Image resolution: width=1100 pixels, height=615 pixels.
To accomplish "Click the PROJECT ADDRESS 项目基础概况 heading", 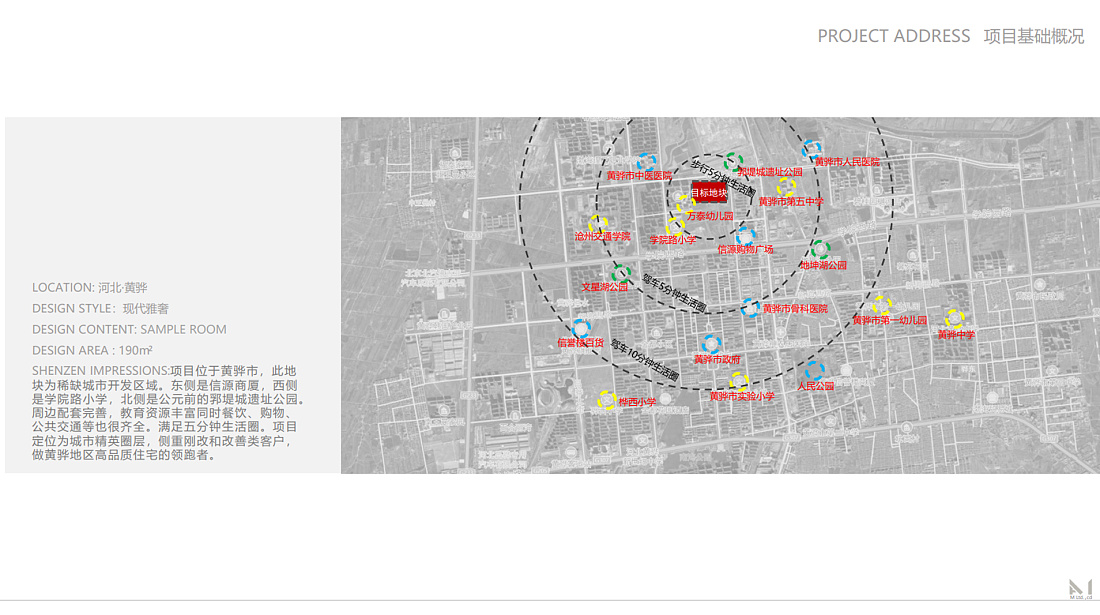I will click(x=950, y=36).
